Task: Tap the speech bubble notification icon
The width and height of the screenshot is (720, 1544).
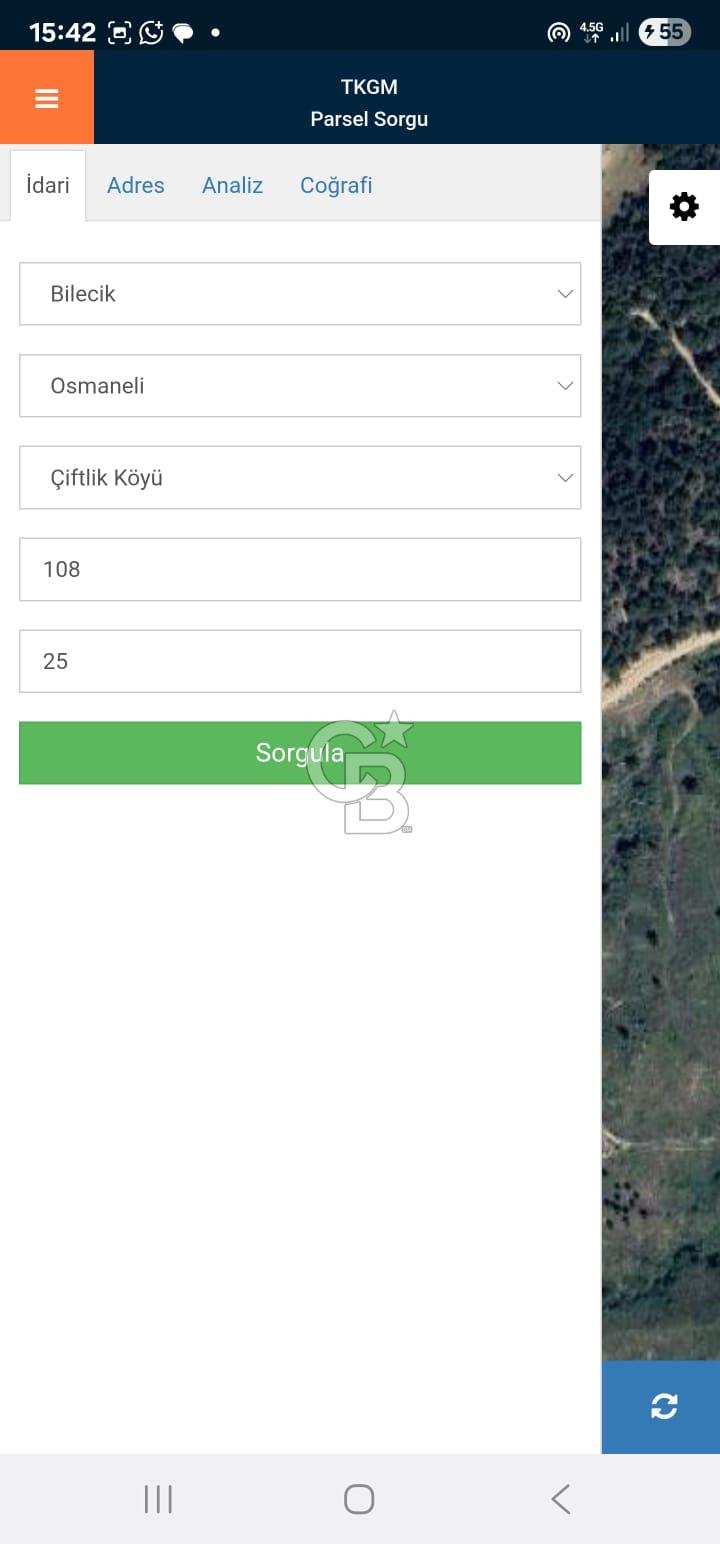Action: coord(181,31)
